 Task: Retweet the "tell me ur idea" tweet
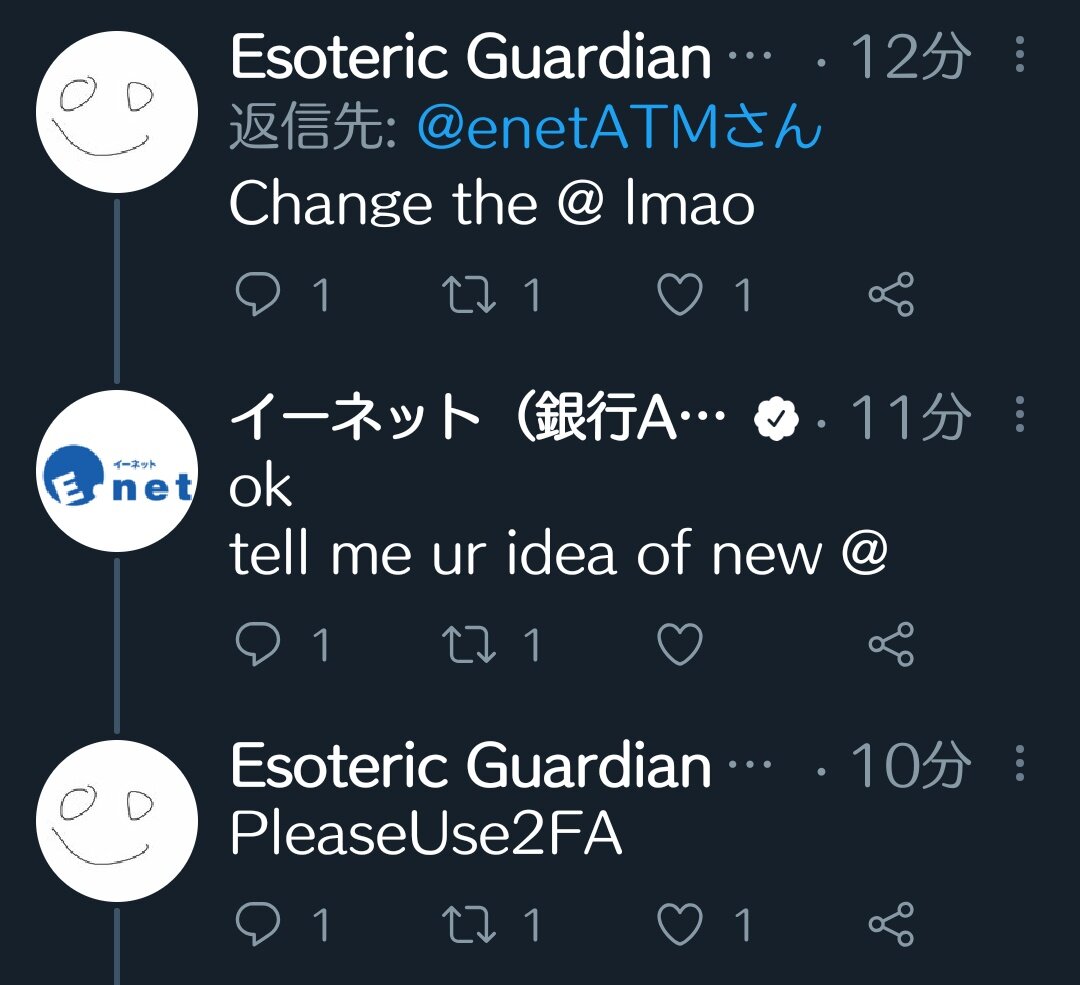click(468, 644)
